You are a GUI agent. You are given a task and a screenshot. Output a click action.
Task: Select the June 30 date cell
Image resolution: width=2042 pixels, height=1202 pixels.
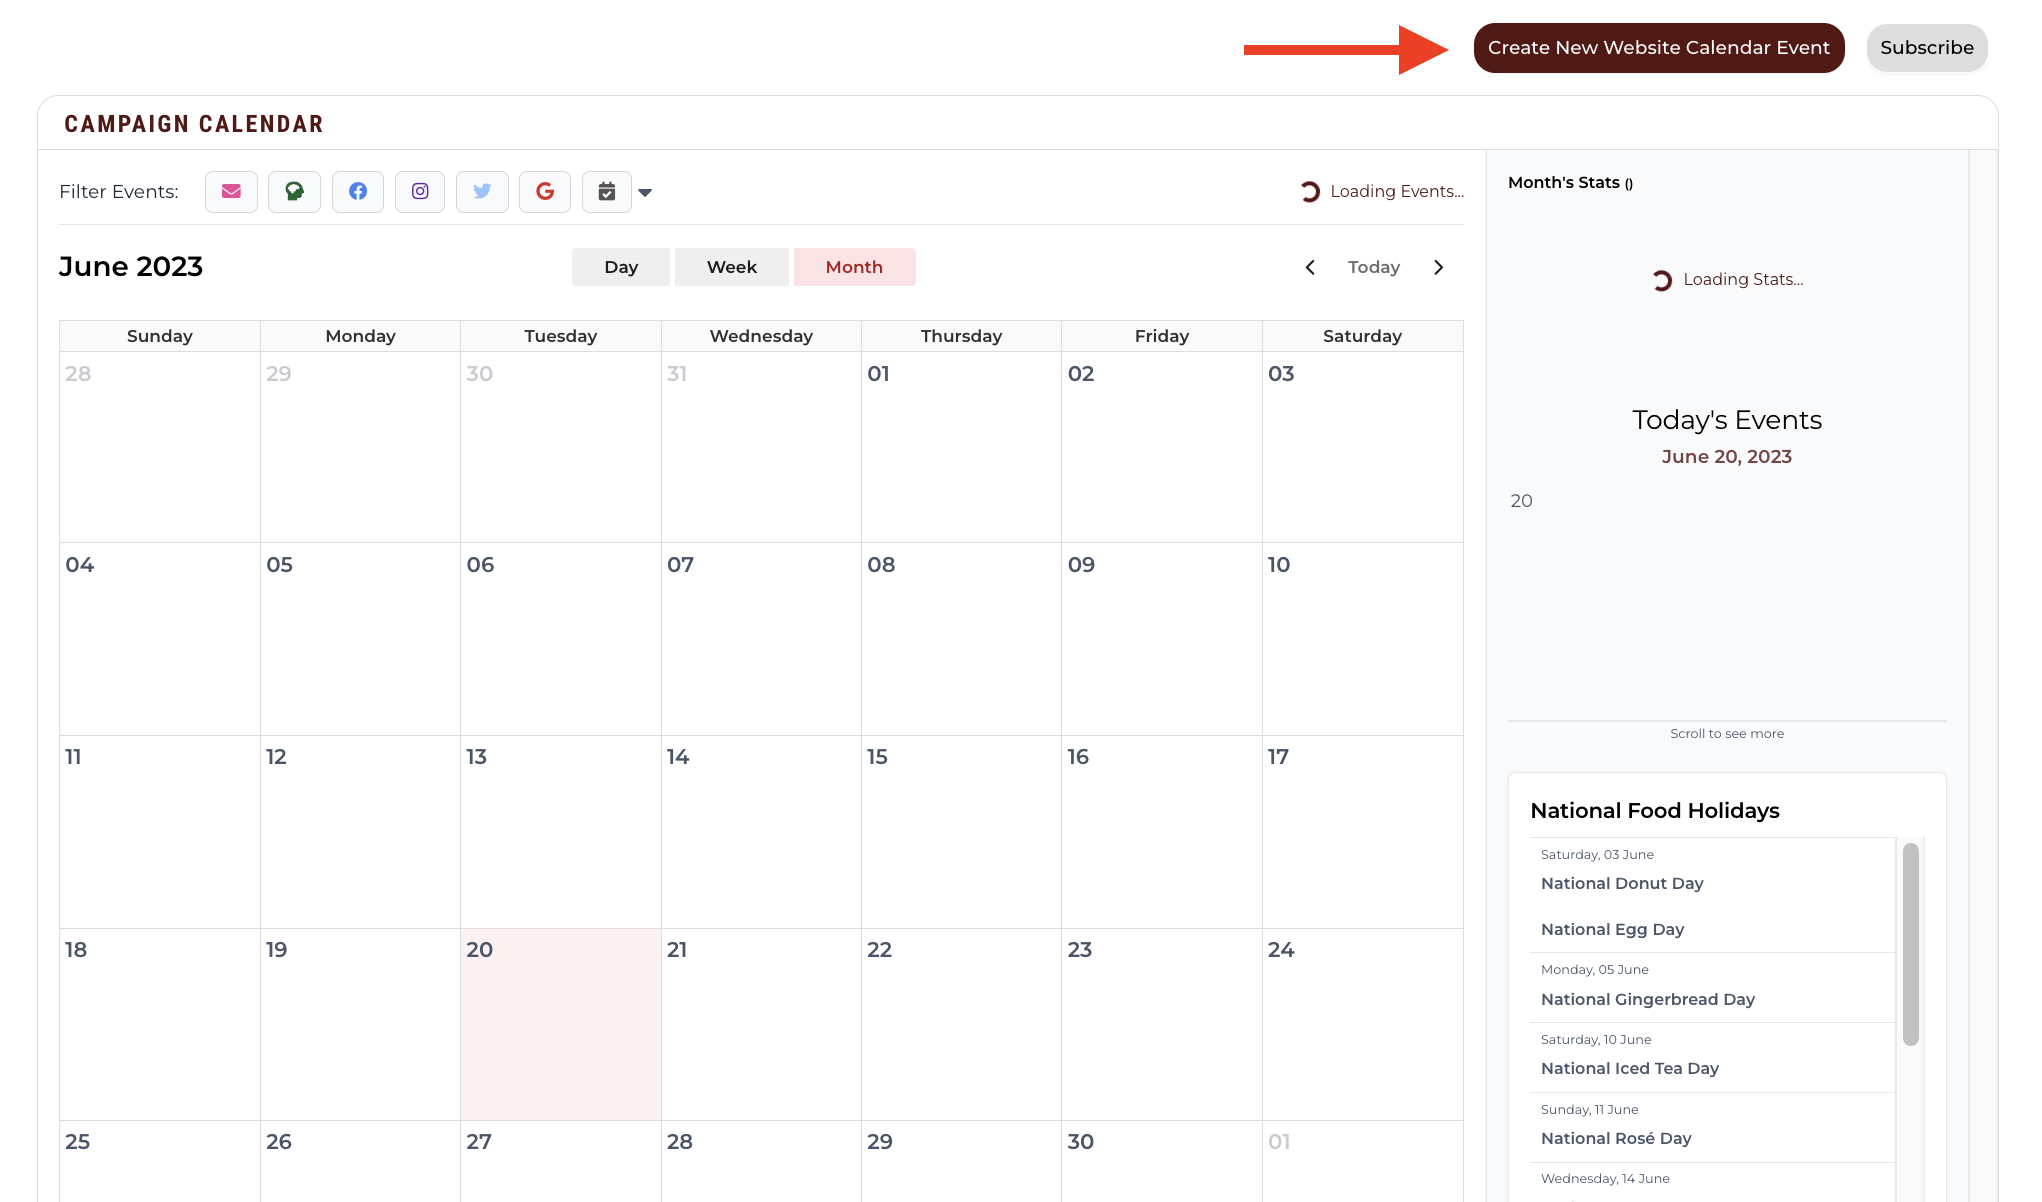coord(1161,1160)
